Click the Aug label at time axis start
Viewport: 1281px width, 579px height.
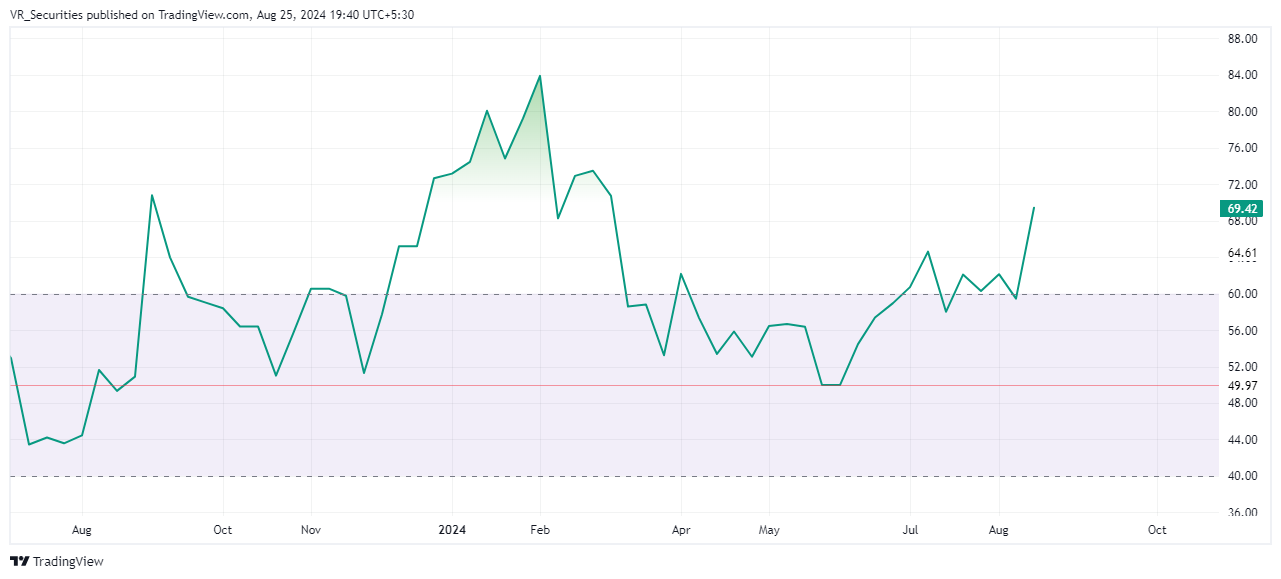click(82, 530)
